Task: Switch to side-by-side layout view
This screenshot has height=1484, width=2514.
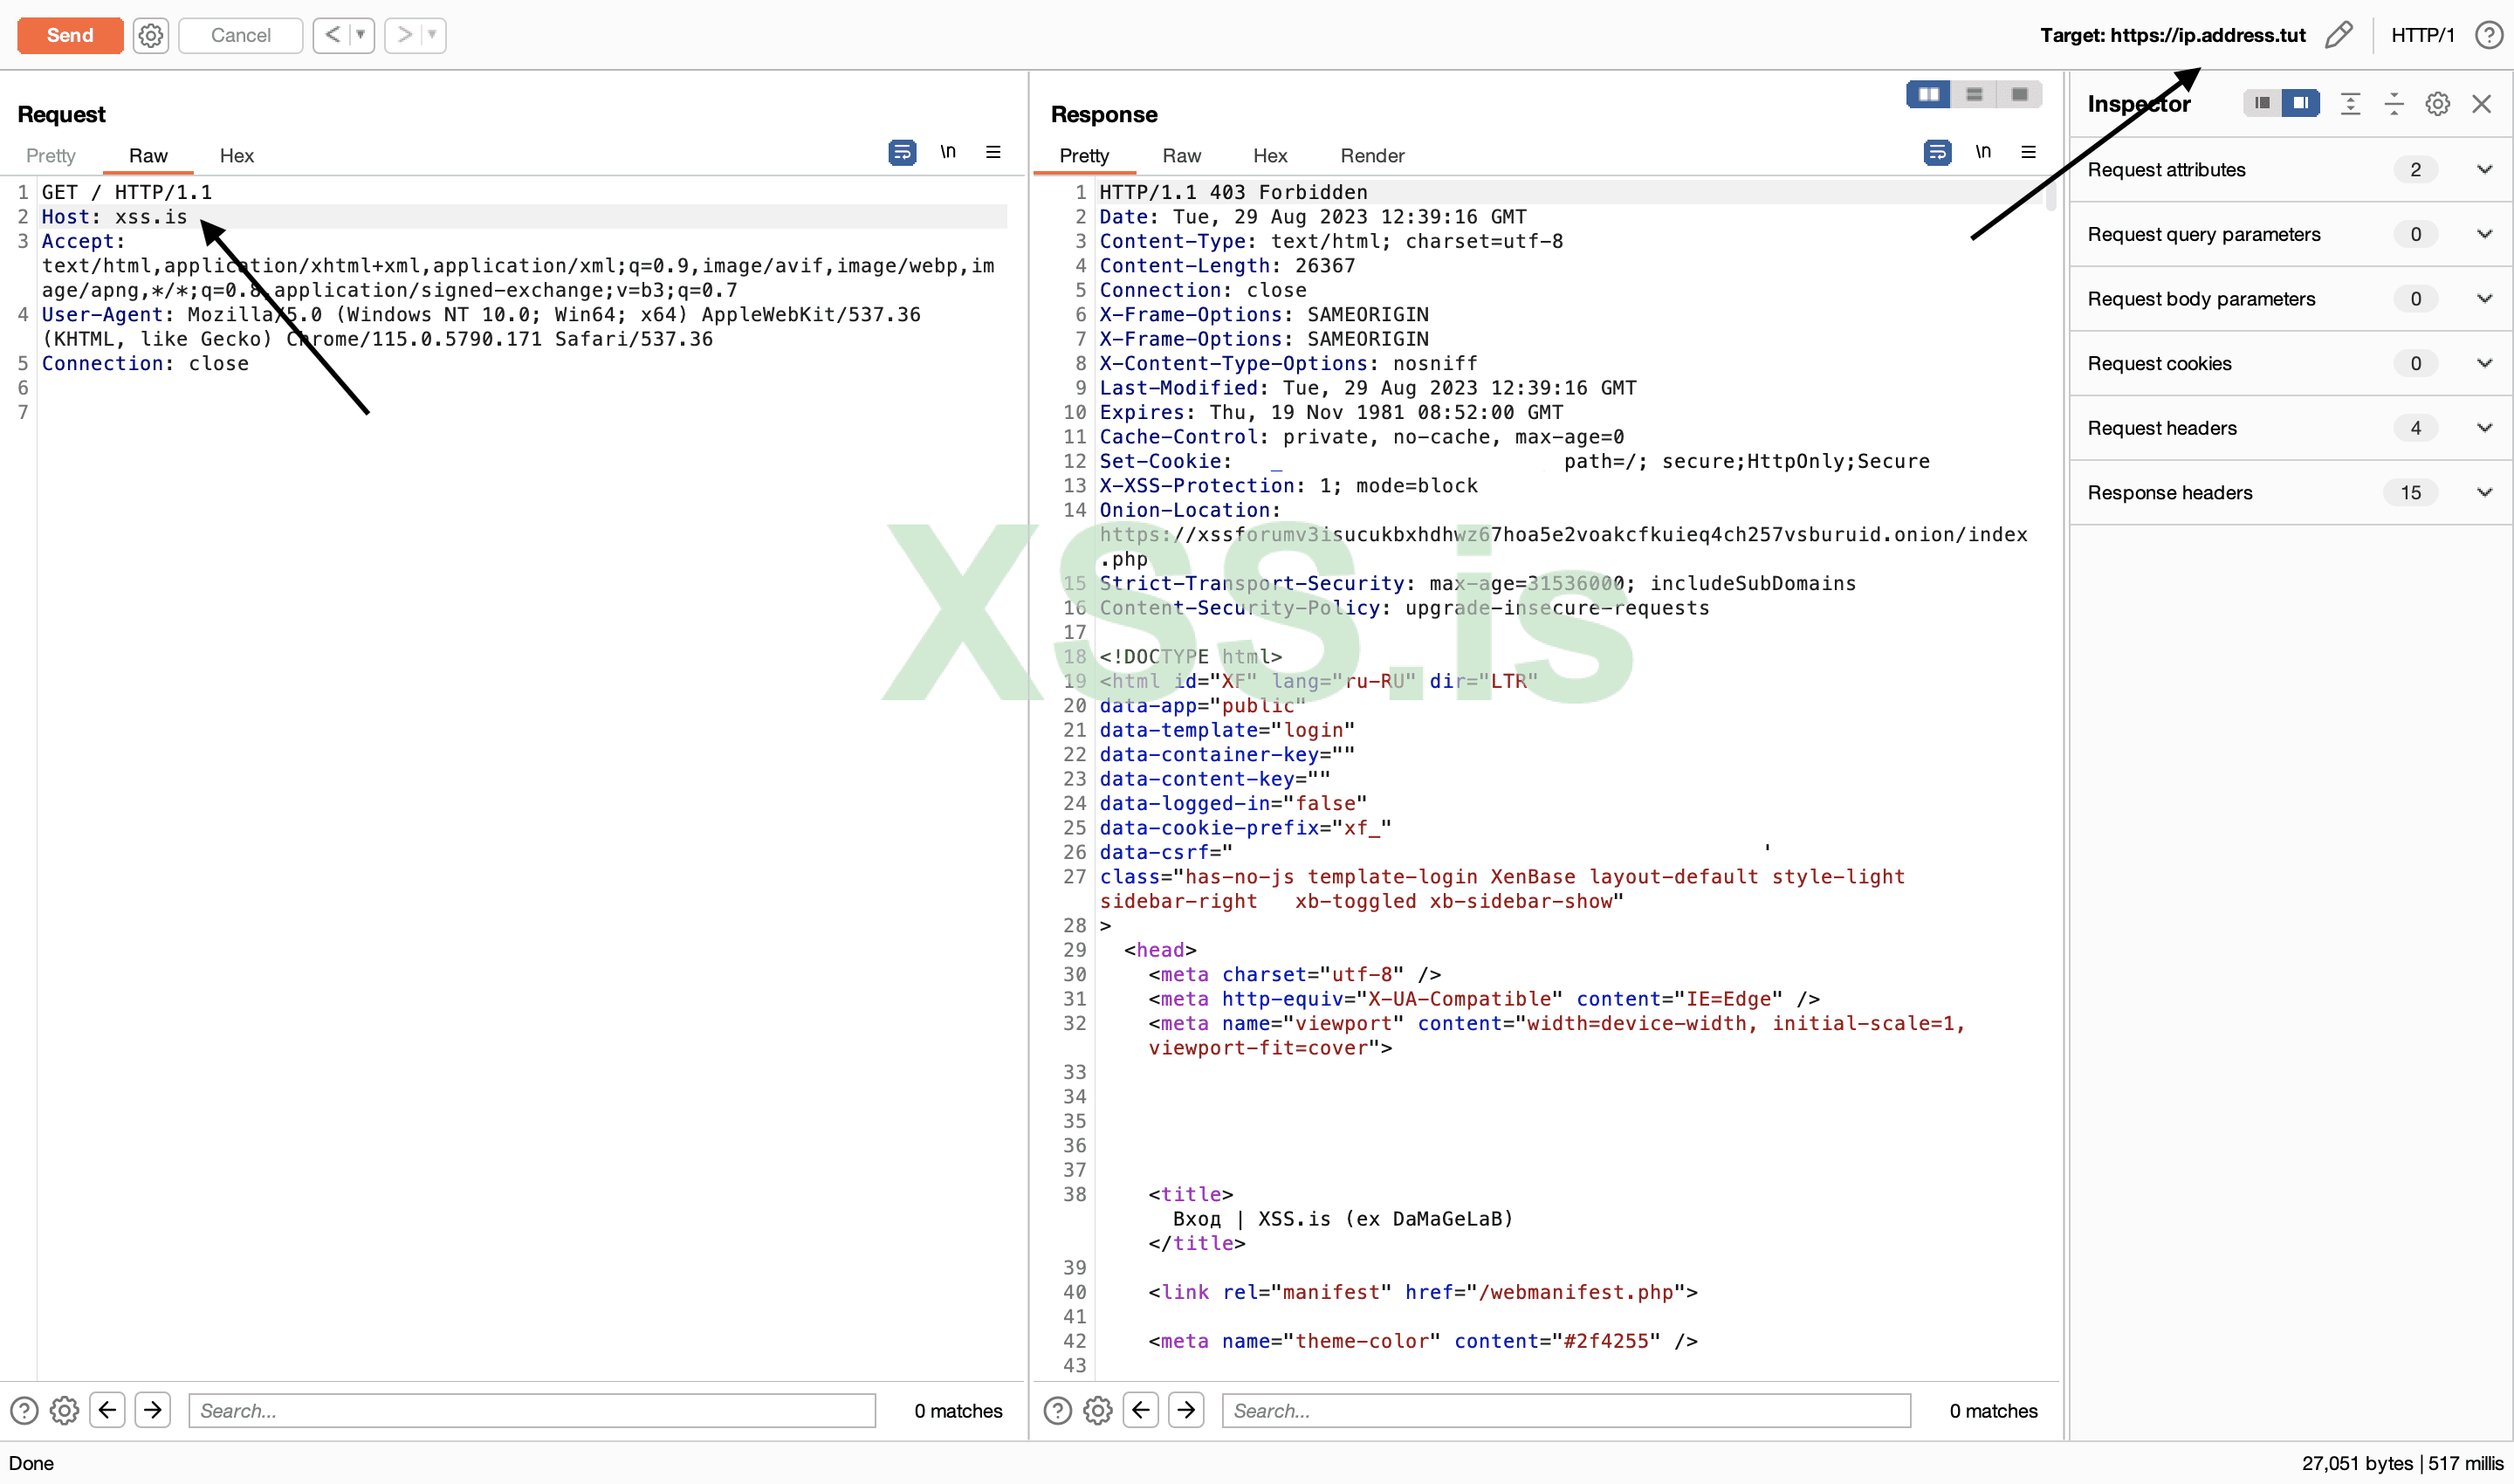Action: pyautogui.click(x=1928, y=95)
